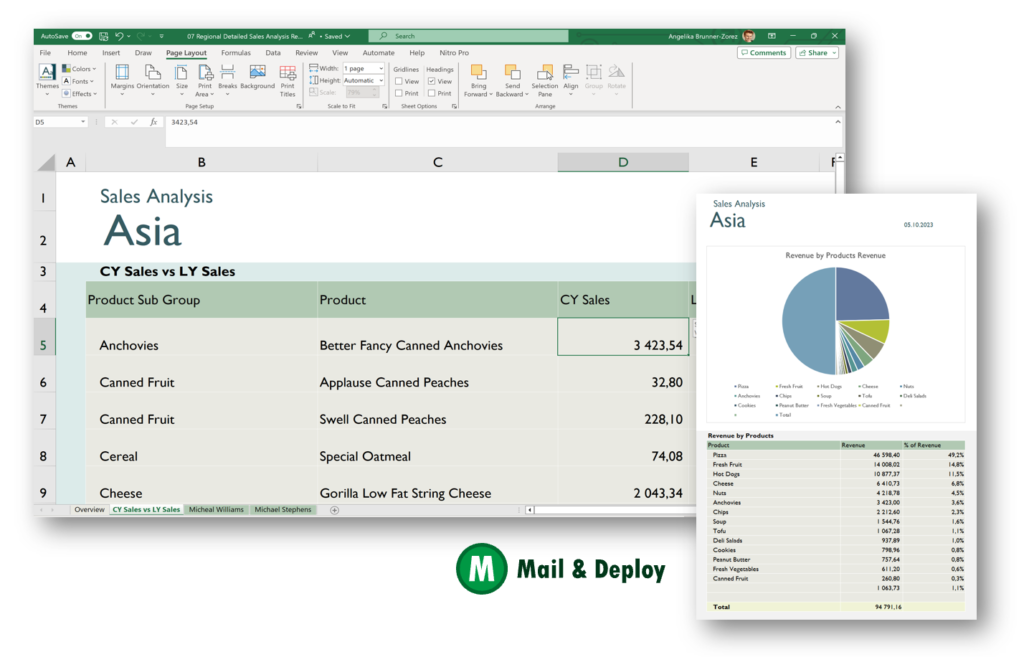Switch to the Data tab
Screen dimensions: 1024x657
(x=273, y=53)
